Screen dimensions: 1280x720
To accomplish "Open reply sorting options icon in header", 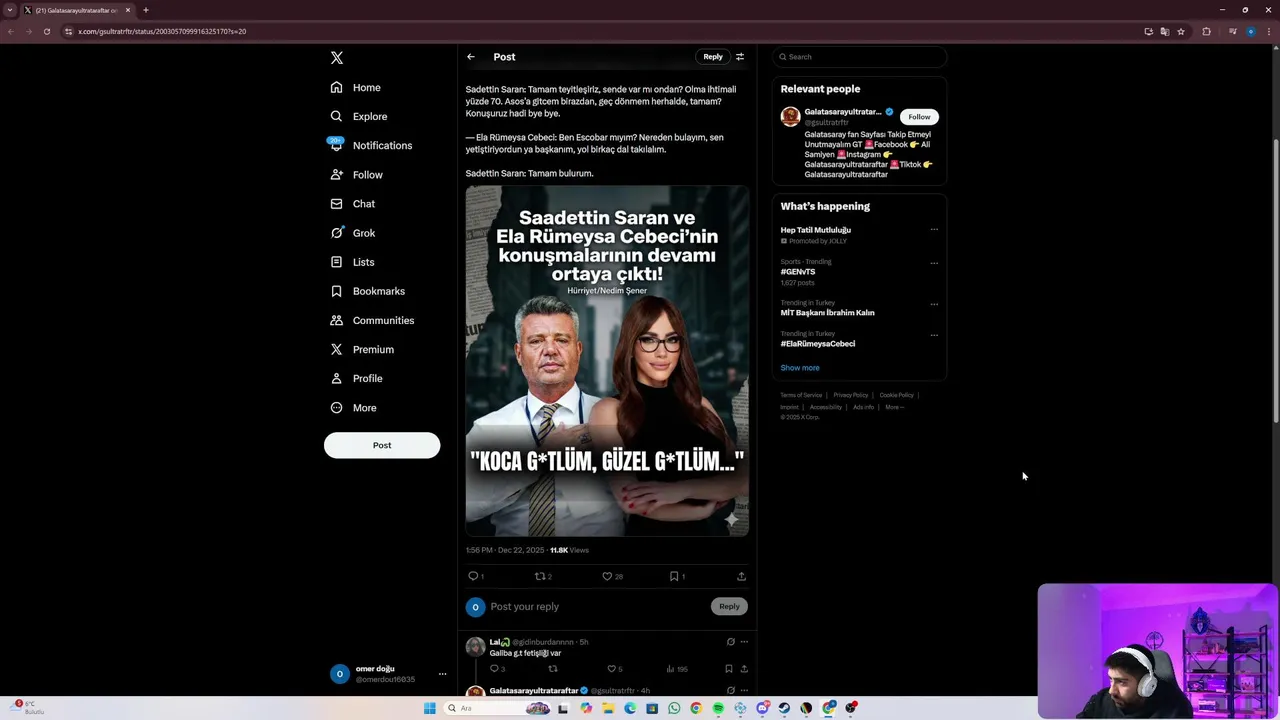I will (740, 57).
